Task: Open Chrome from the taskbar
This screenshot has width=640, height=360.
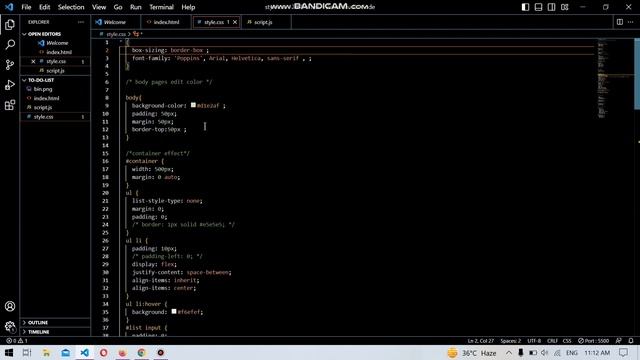Action: [141, 353]
